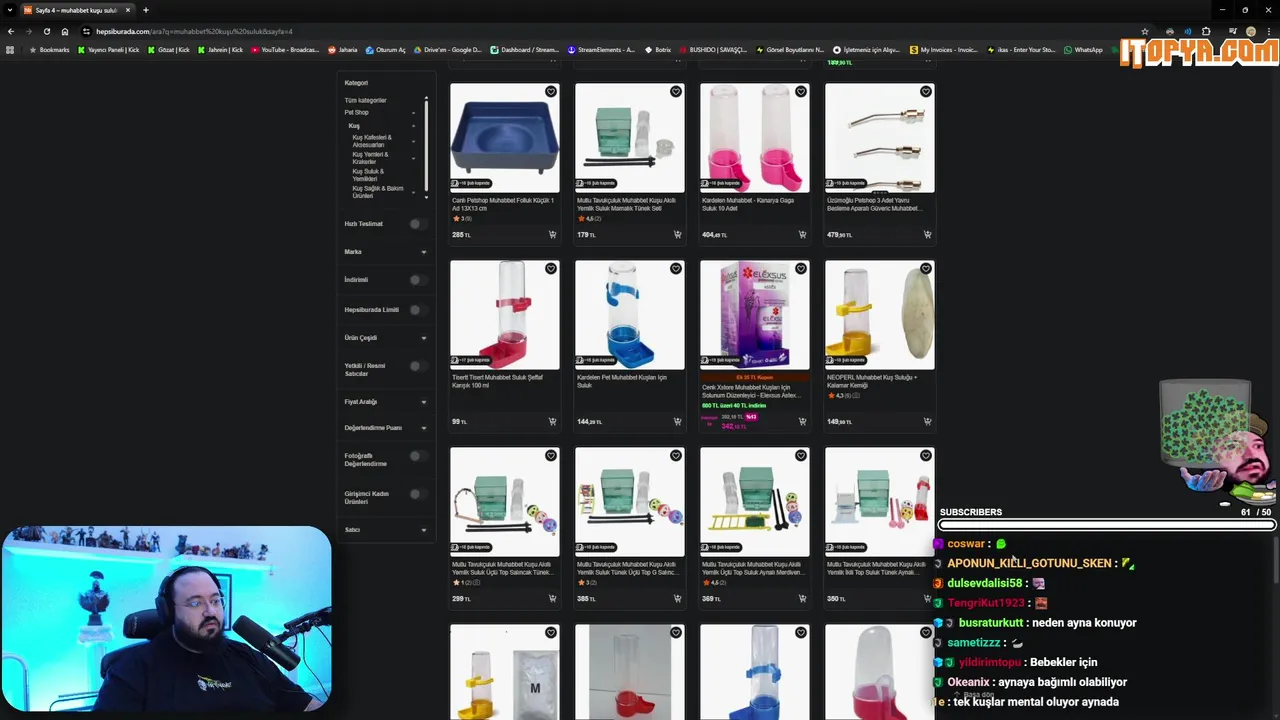Select Tüm kategoriler link
This screenshot has width=1280, height=720.
pyautogui.click(x=366, y=100)
